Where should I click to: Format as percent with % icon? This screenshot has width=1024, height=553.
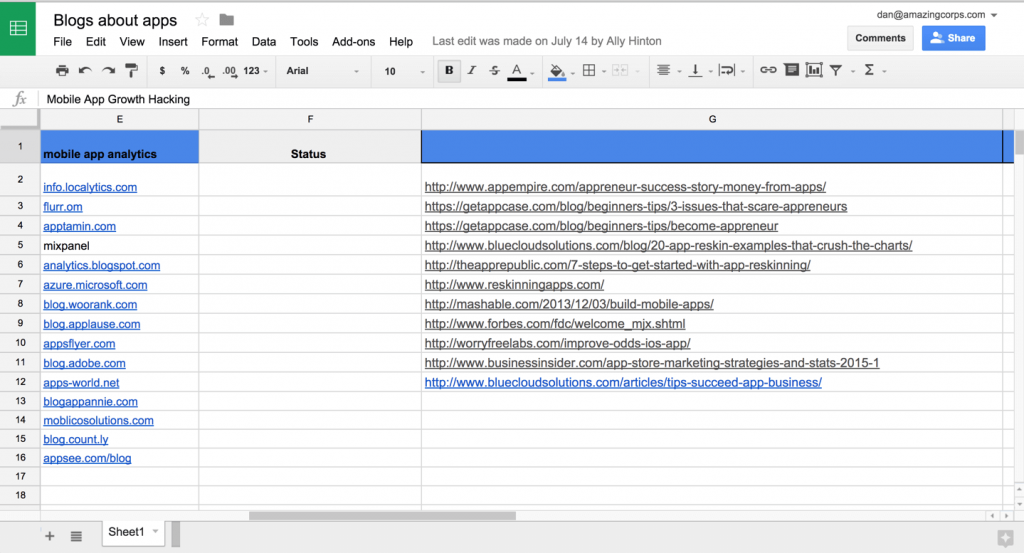point(185,71)
